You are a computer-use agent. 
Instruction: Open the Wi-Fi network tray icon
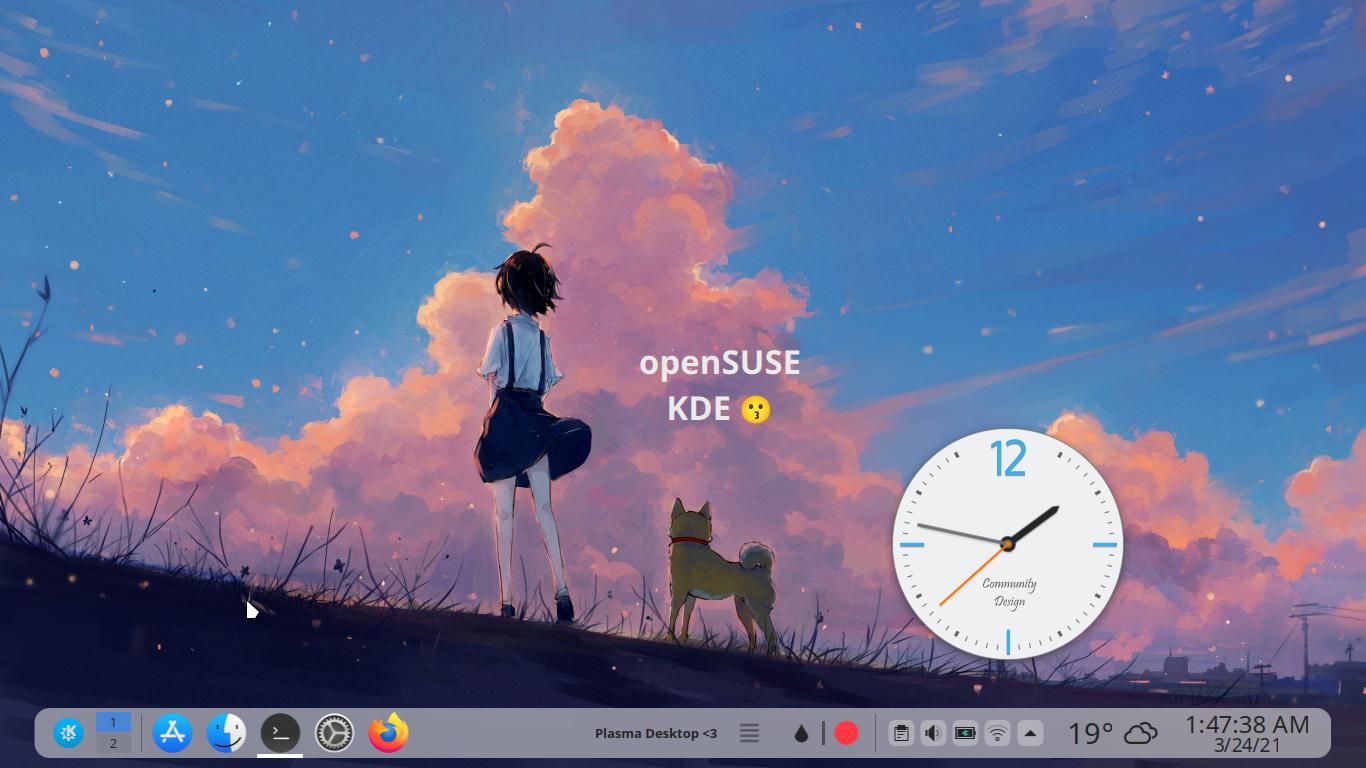[997, 734]
